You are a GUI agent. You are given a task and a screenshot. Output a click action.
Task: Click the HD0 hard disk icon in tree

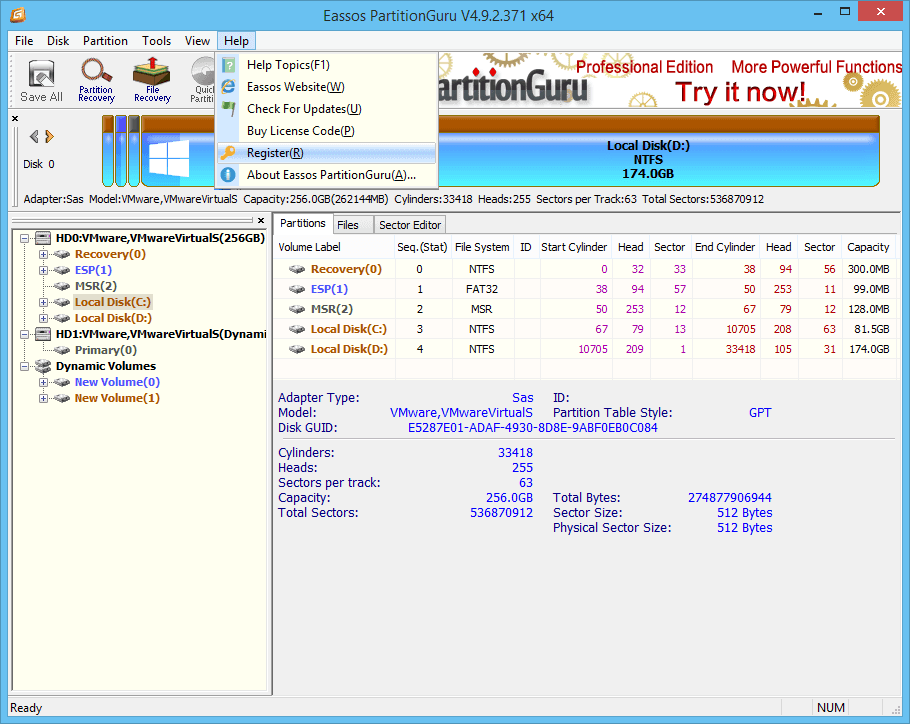[x=43, y=238]
